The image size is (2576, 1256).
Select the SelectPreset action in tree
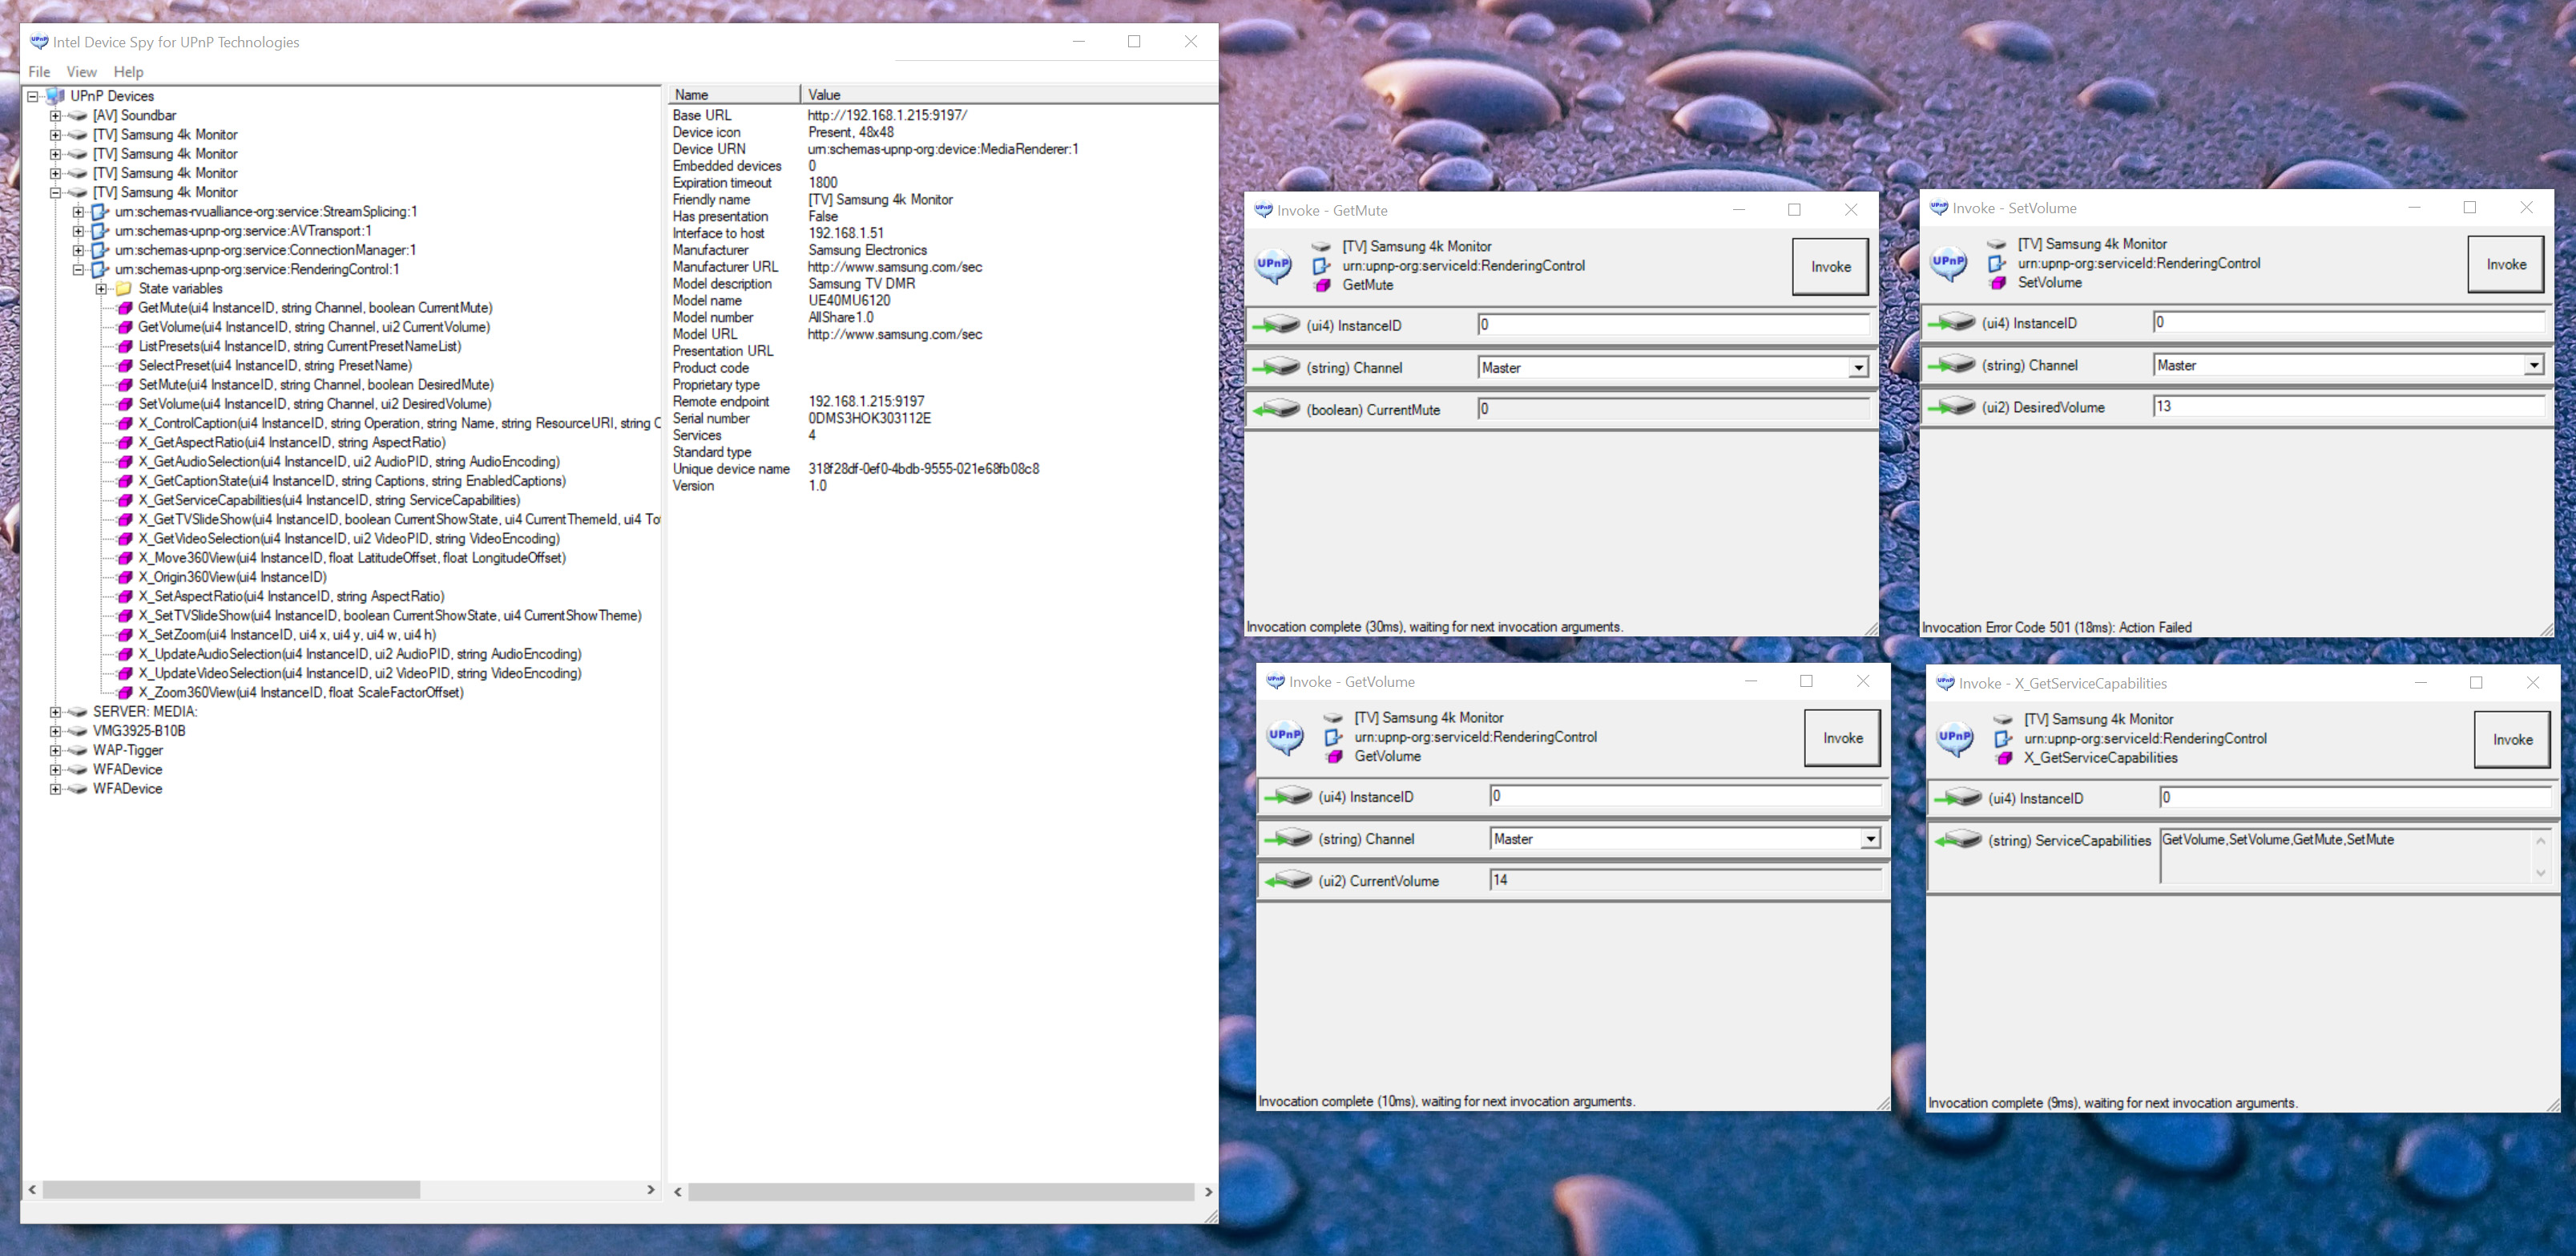(x=275, y=366)
